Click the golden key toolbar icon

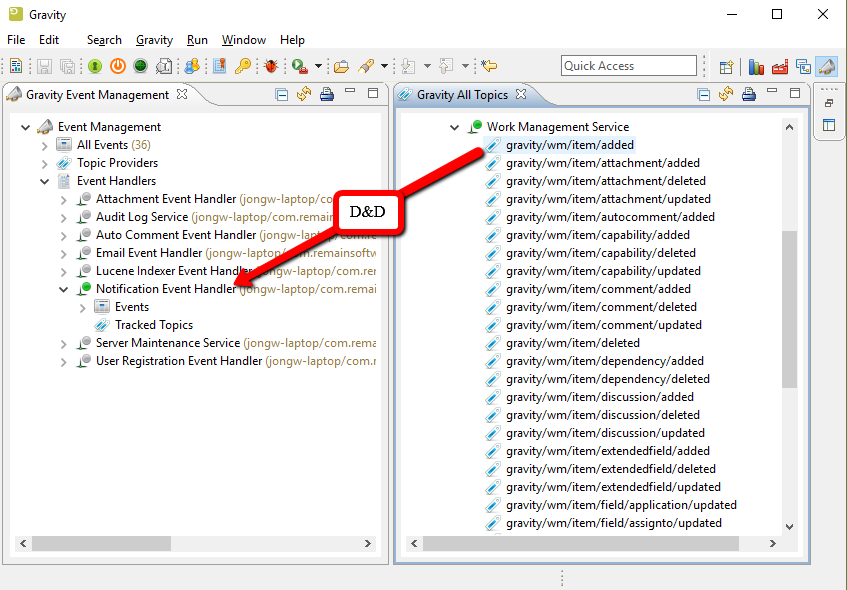coord(243,66)
